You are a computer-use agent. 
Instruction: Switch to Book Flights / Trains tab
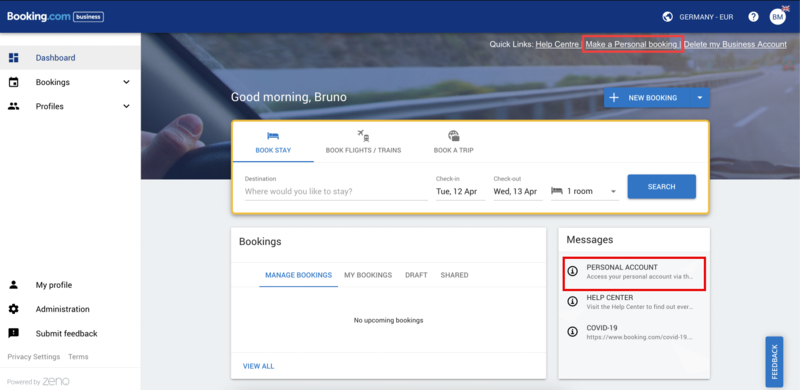click(363, 142)
